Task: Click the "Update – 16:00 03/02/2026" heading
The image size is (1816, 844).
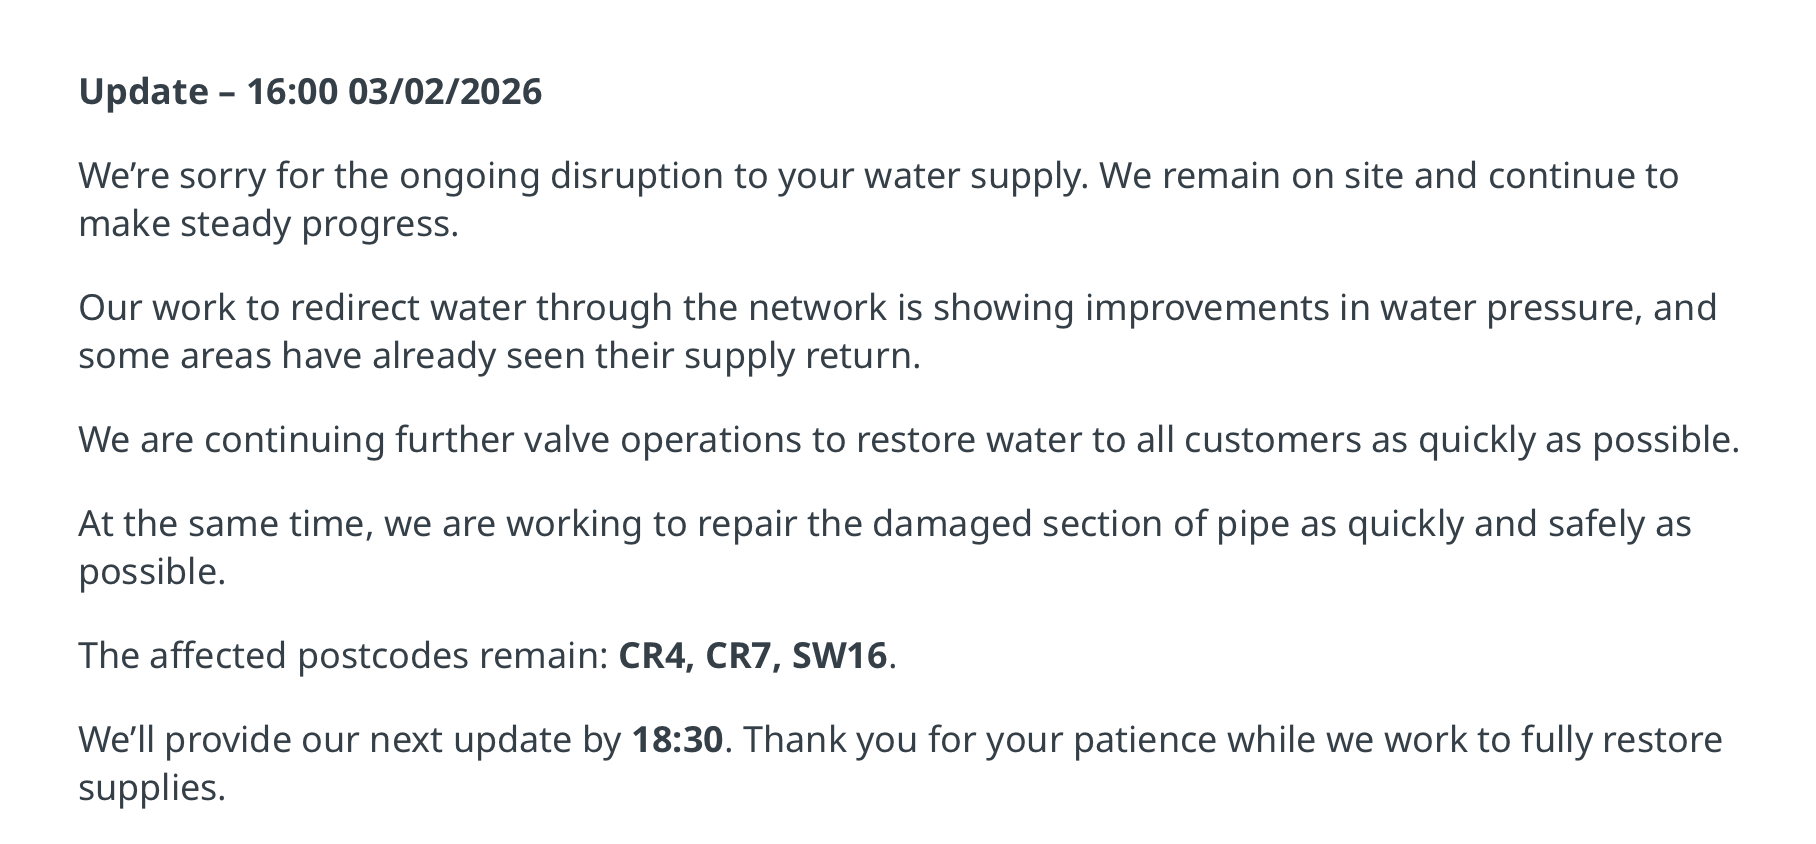Action: point(310,92)
